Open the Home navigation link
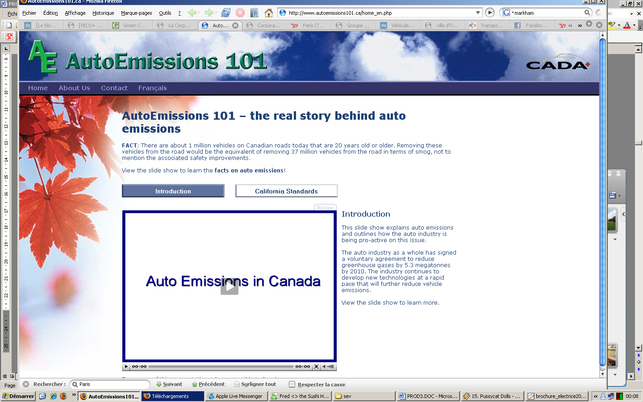Image resolution: width=643 pixels, height=402 pixels. tap(38, 88)
